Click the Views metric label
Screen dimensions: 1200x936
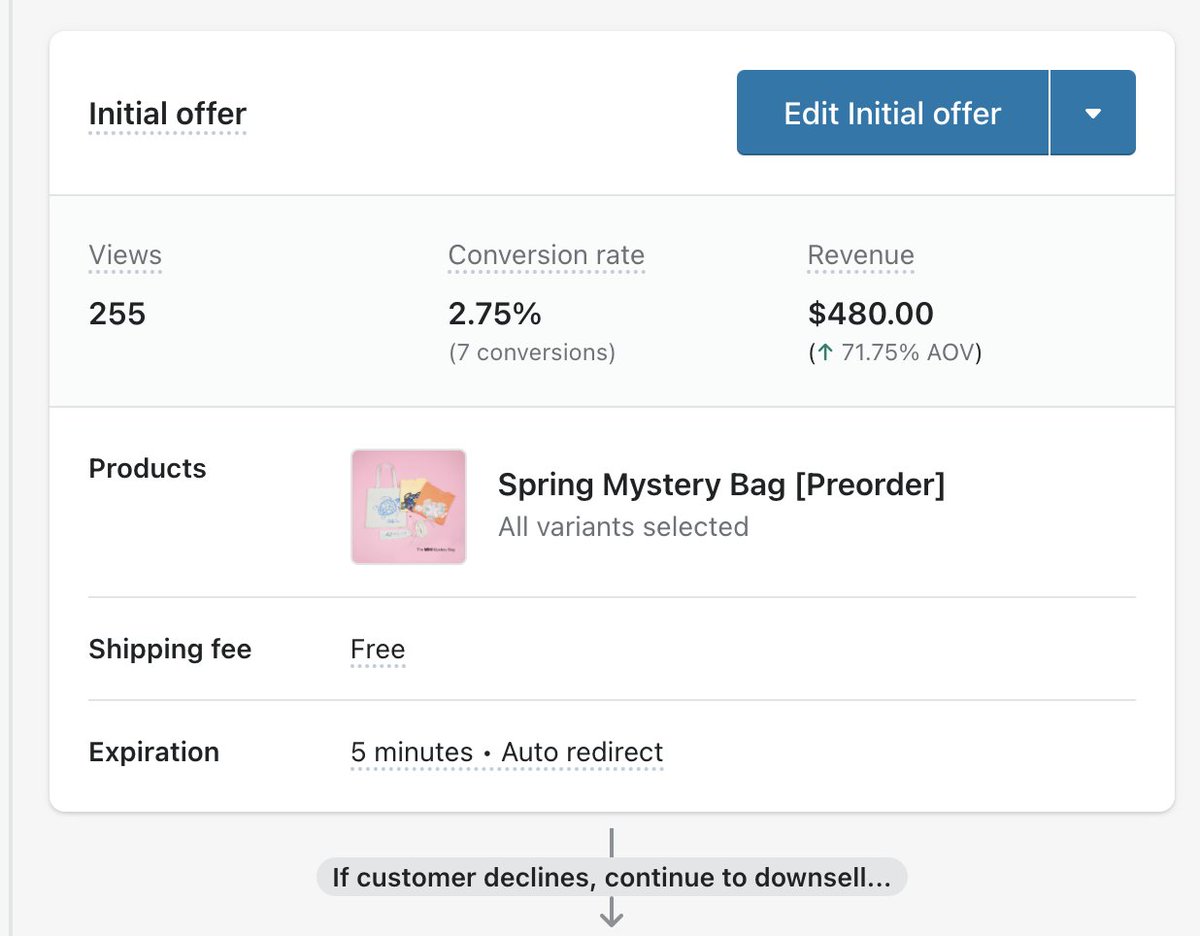pyautogui.click(x=125, y=255)
